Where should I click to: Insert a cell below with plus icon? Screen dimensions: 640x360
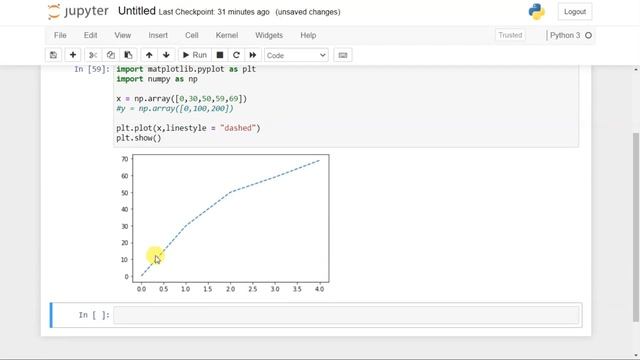click(x=73, y=55)
